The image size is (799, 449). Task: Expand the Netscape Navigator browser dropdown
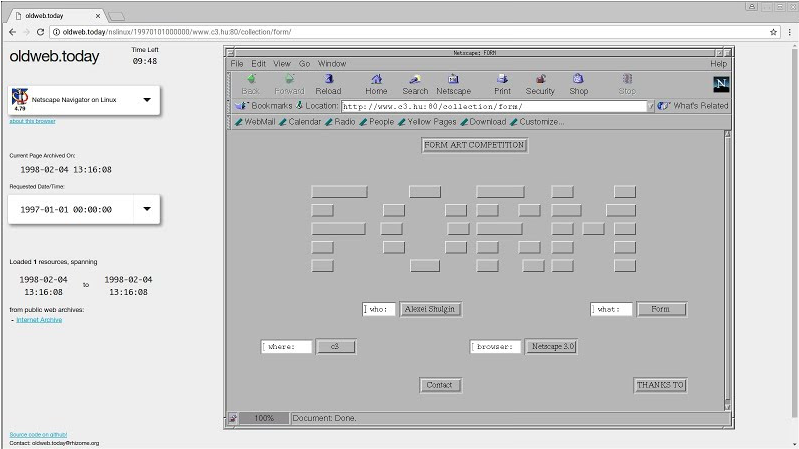point(147,100)
